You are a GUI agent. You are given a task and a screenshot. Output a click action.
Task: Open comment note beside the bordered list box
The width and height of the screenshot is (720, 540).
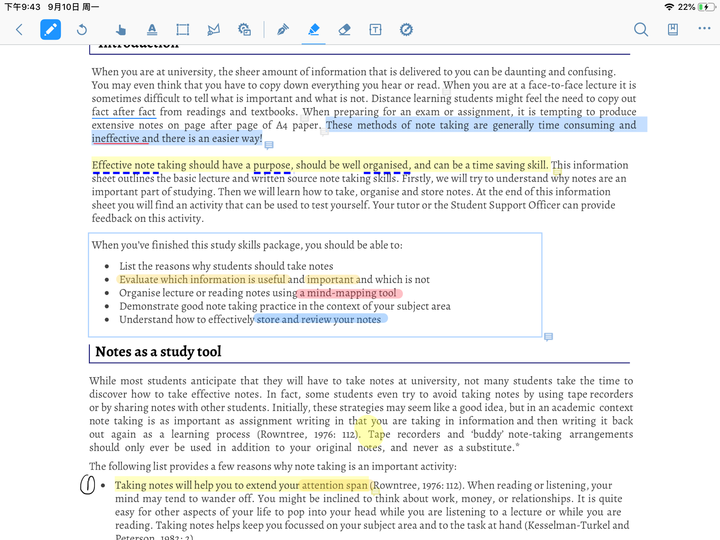(548, 337)
